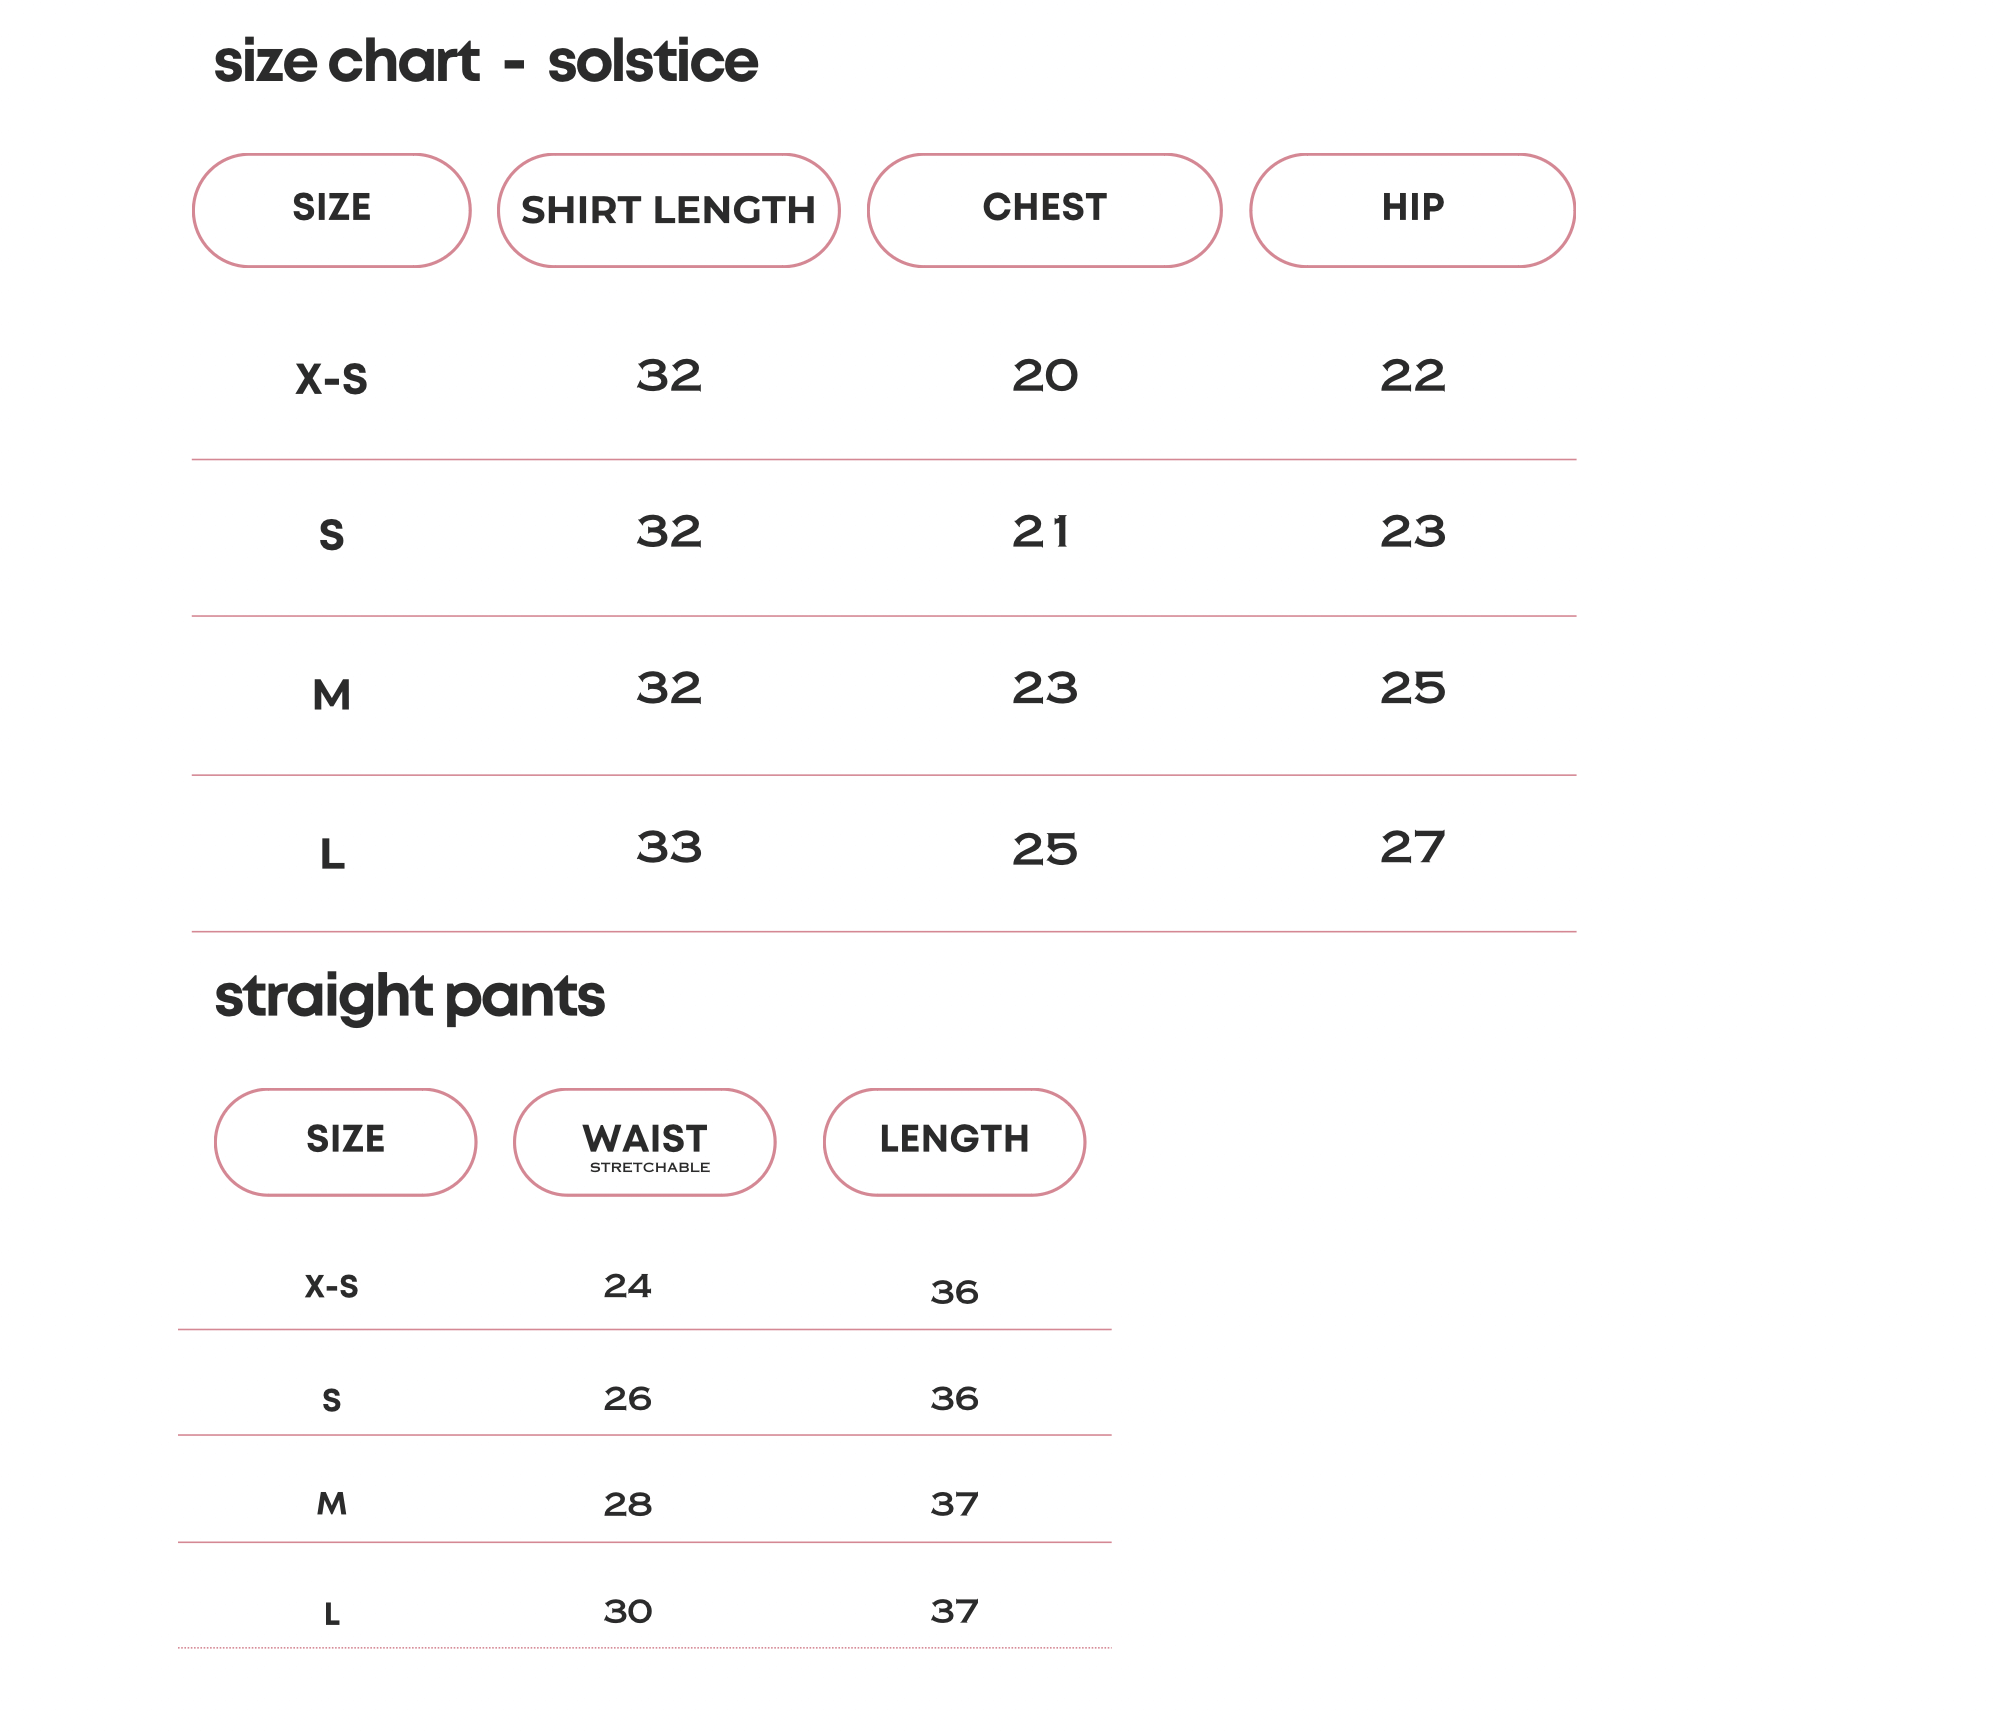Click hip value 25 for size M

click(1413, 688)
